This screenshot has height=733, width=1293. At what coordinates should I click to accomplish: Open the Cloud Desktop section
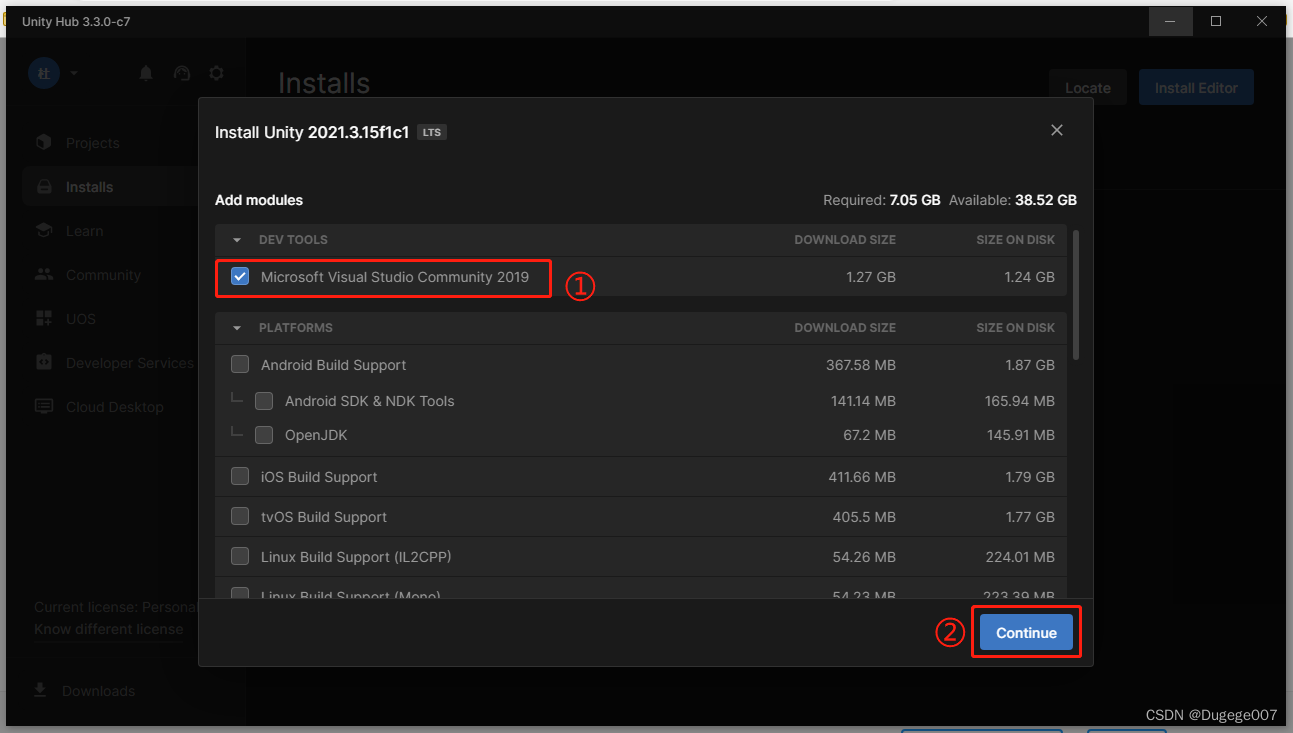(x=114, y=407)
